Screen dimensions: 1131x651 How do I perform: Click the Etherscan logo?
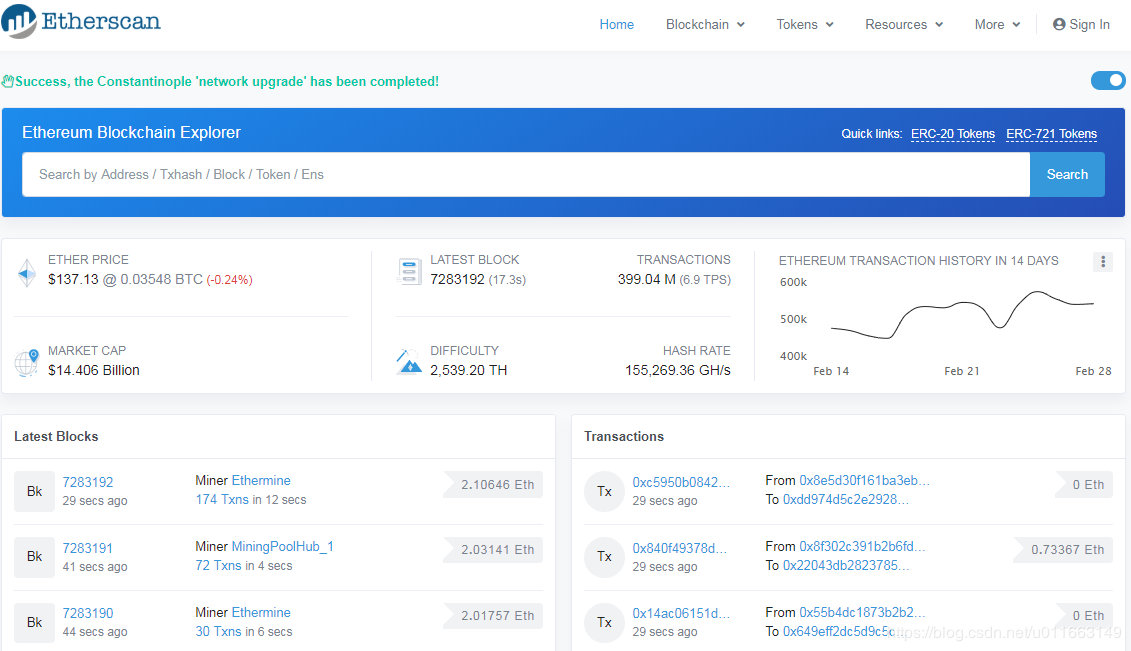[81, 21]
